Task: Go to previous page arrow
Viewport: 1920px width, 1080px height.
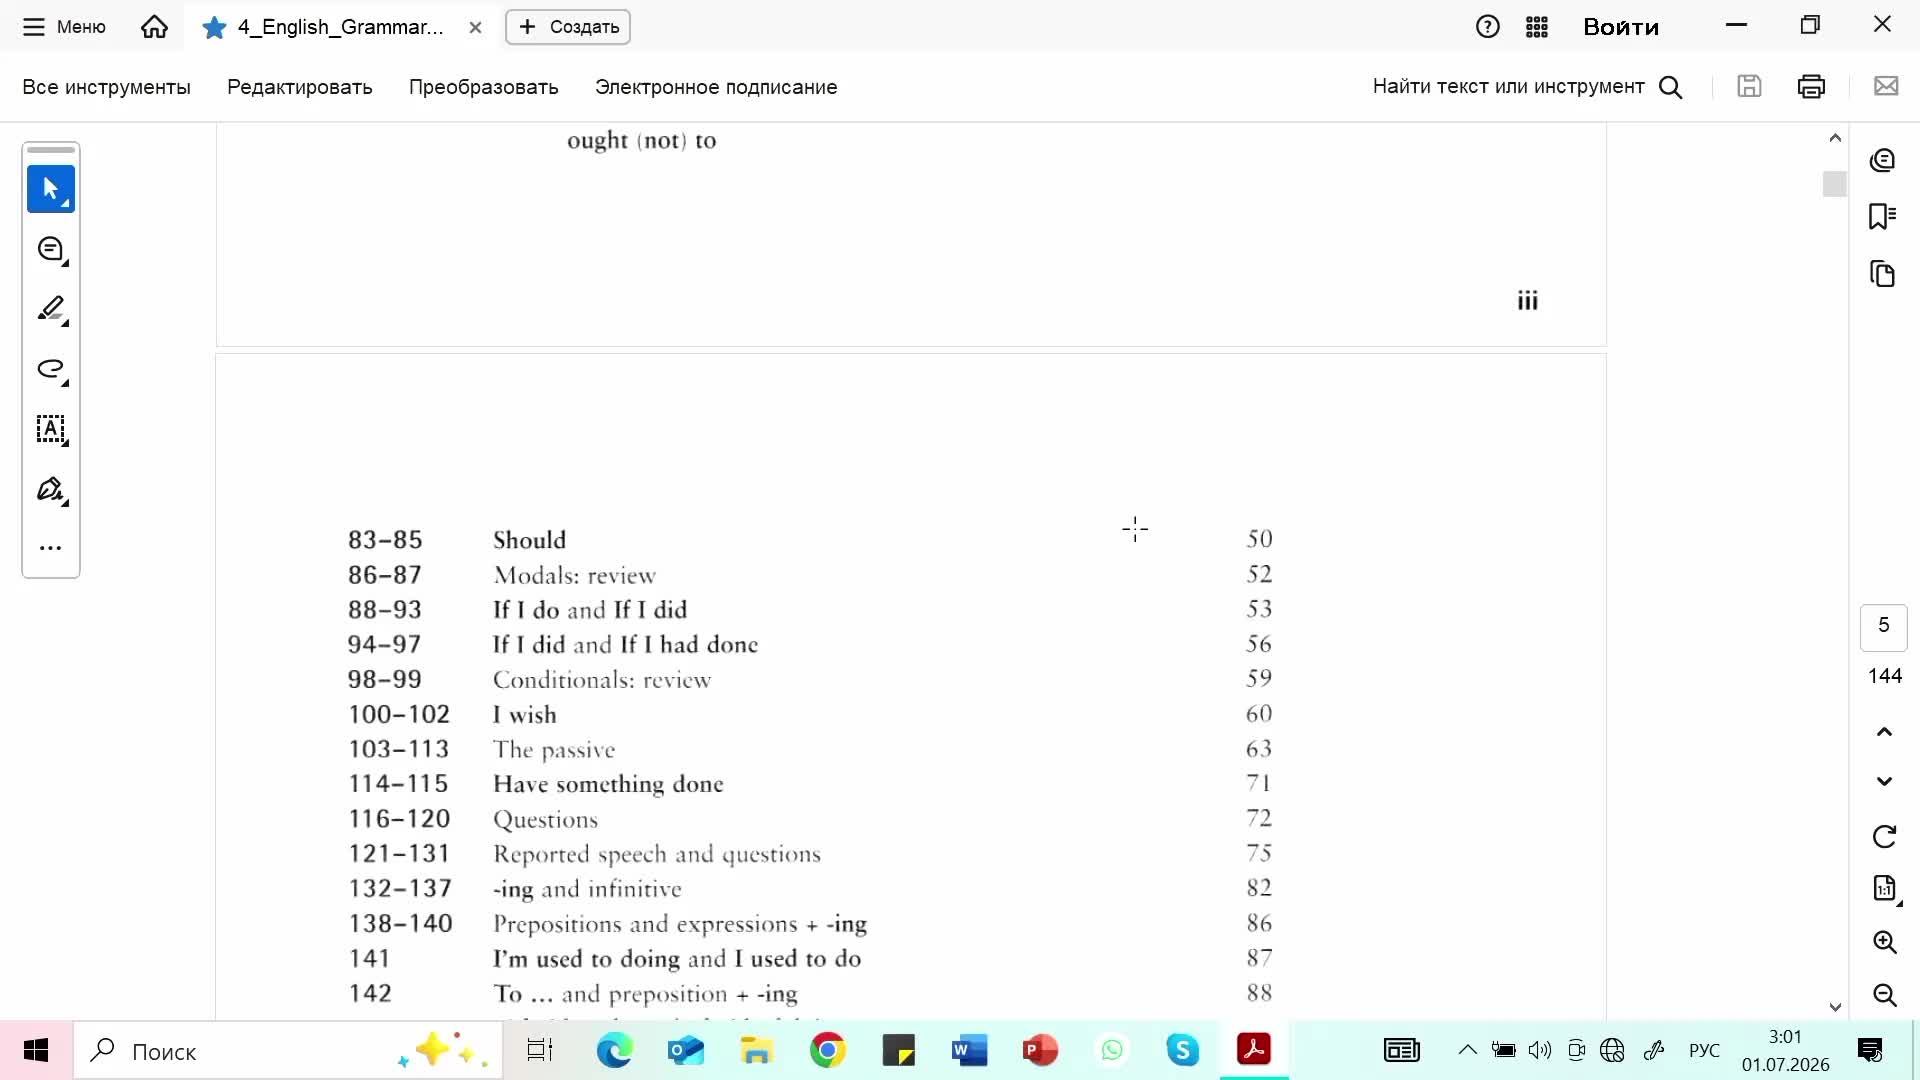Action: point(1884,732)
